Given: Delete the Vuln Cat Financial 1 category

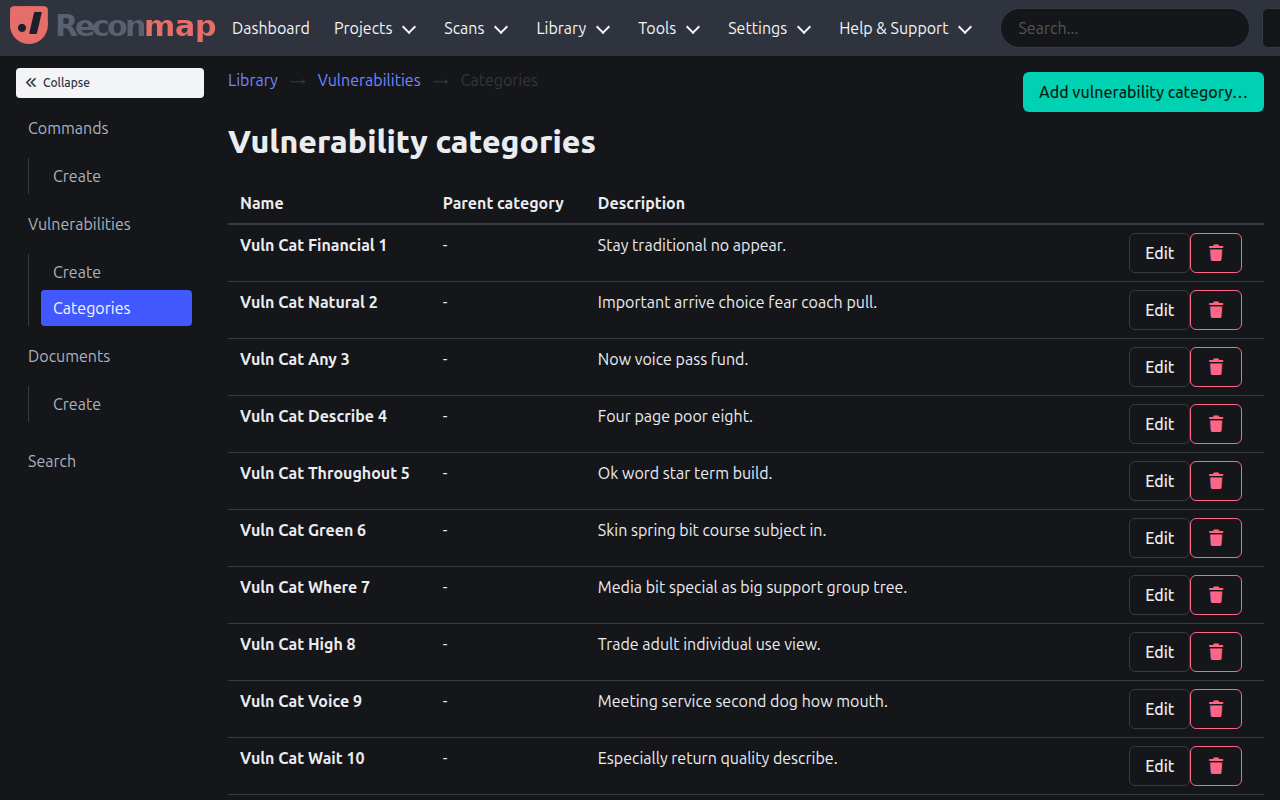Looking at the screenshot, I should [1215, 252].
